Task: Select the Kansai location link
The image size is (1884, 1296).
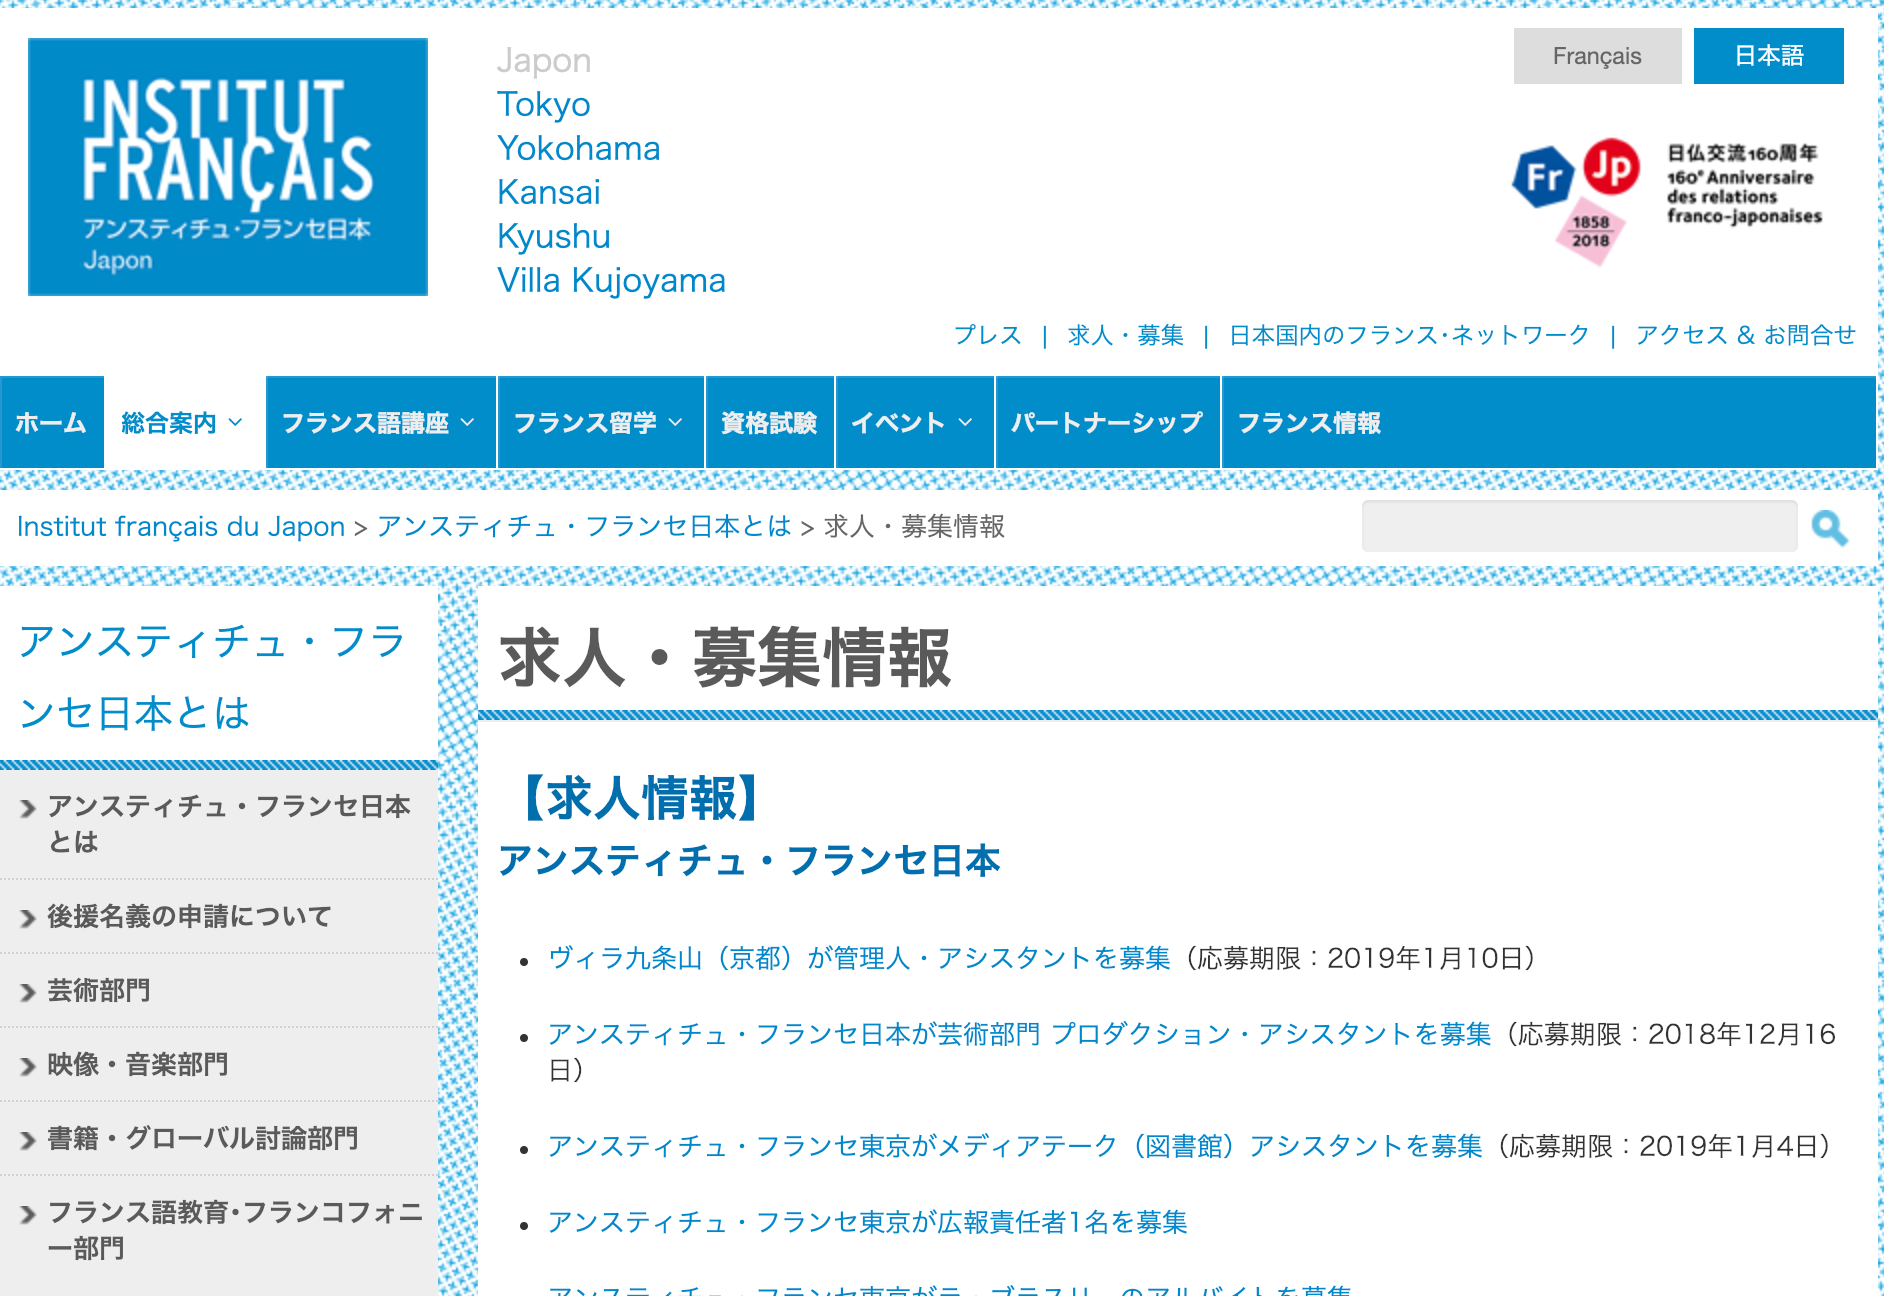Action: coord(549,192)
